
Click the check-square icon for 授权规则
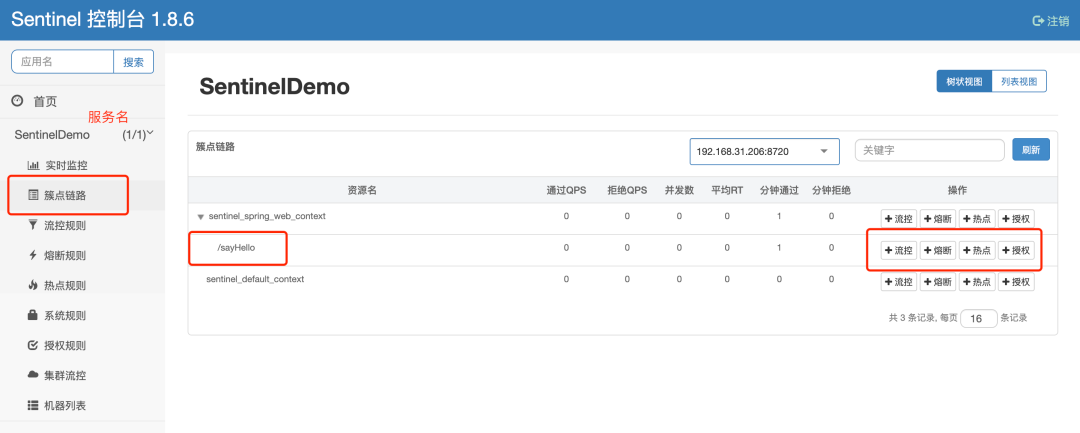tap(32, 346)
